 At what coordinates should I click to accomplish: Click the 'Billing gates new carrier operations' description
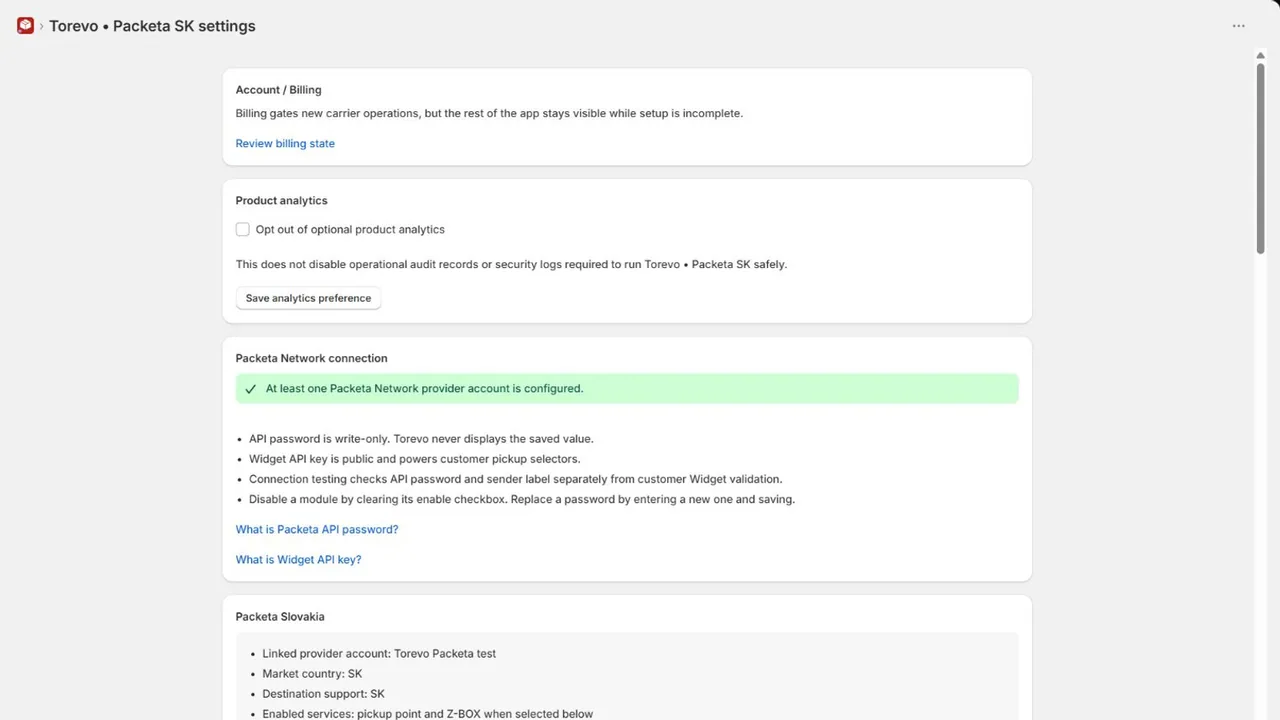489,114
